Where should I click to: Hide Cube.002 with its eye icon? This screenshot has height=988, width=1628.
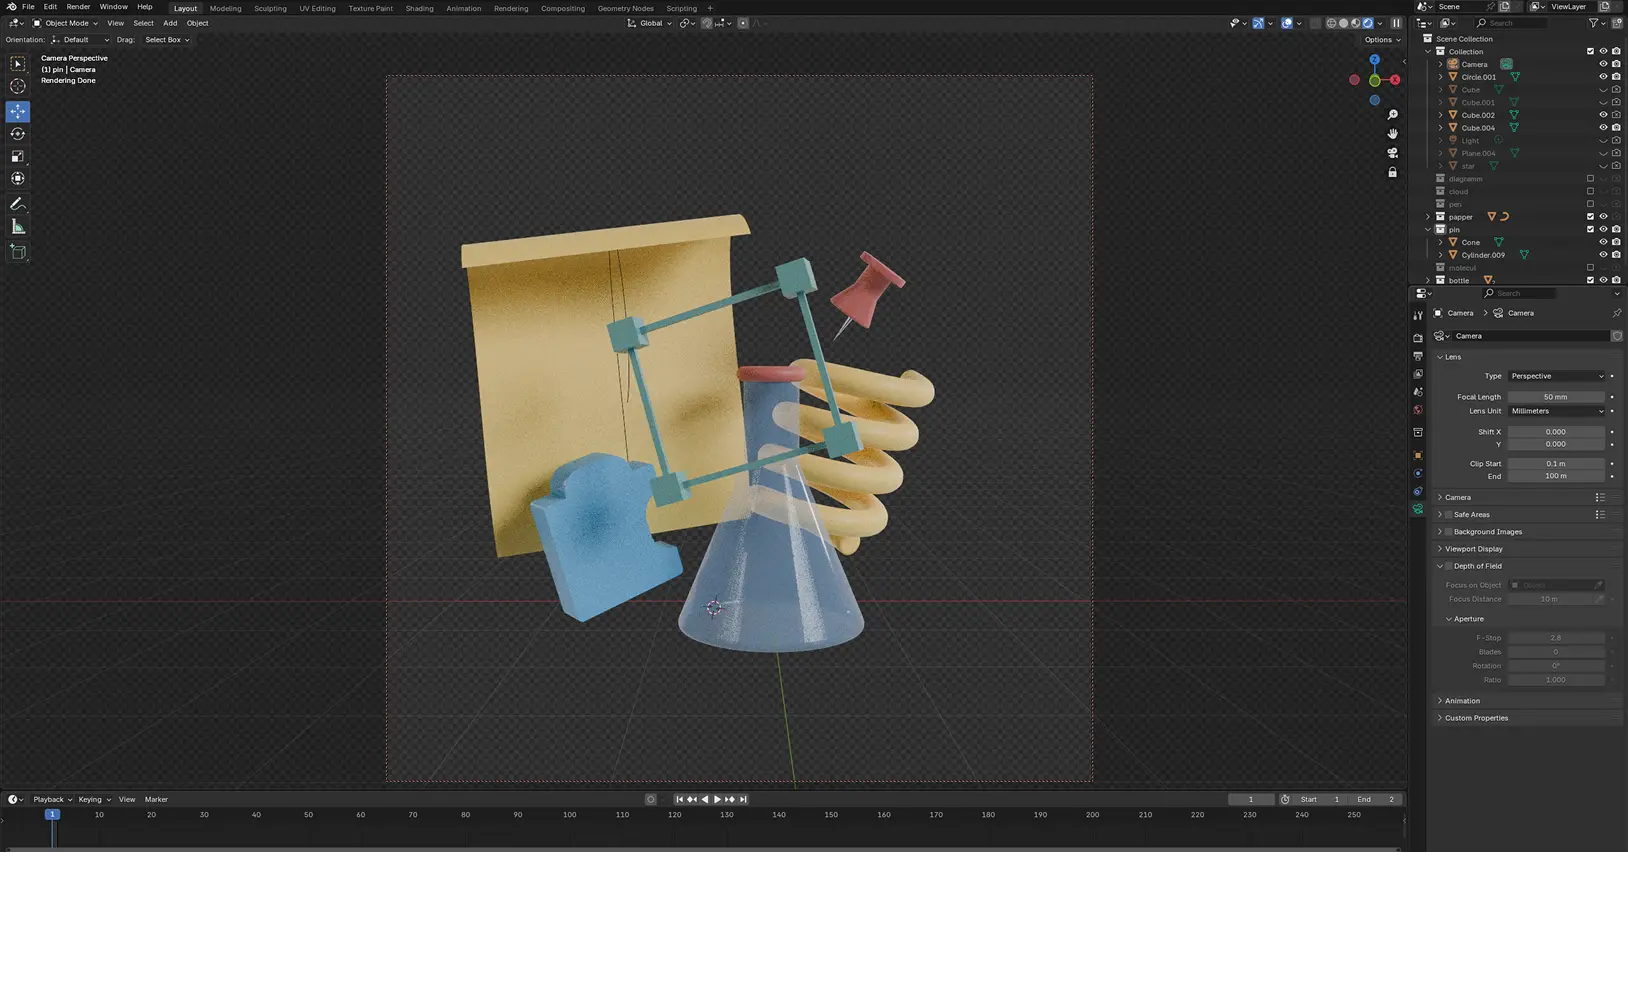point(1603,115)
